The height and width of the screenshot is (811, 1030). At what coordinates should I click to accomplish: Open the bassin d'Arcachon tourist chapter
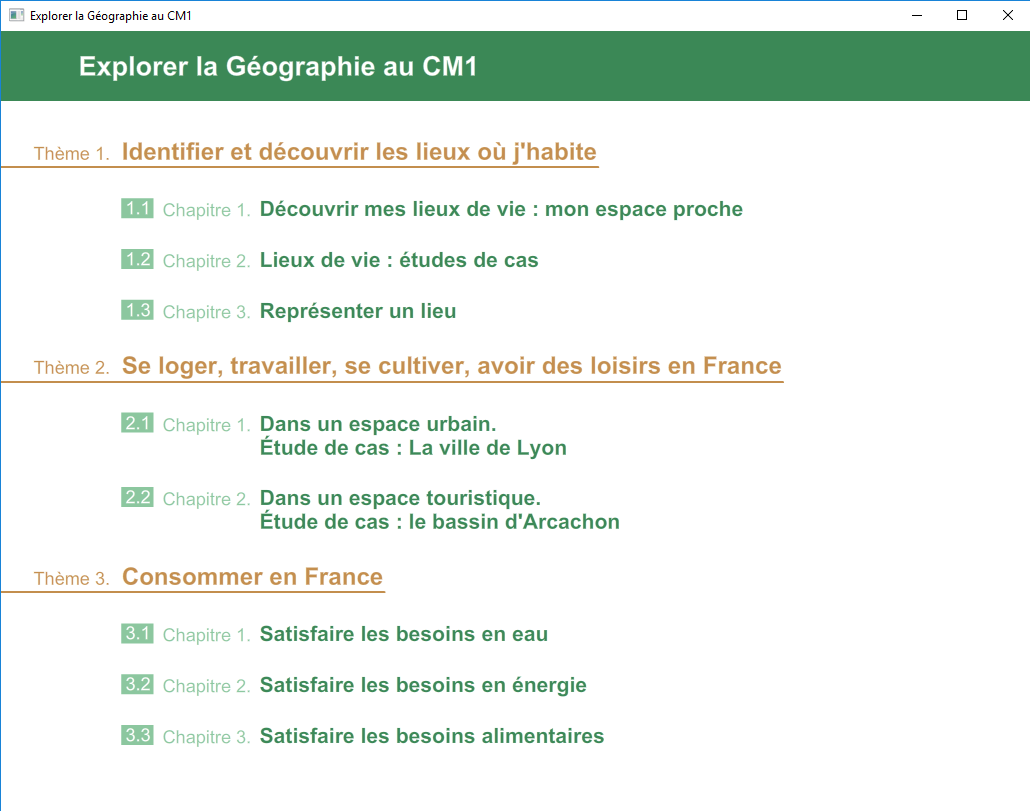point(439,510)
